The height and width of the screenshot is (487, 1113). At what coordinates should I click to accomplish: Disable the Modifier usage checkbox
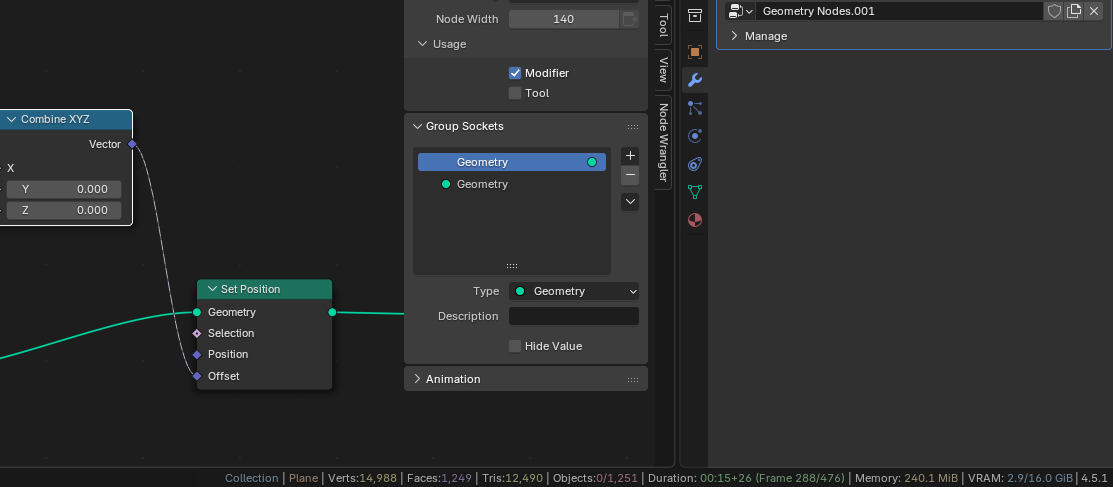click(515, 72)
